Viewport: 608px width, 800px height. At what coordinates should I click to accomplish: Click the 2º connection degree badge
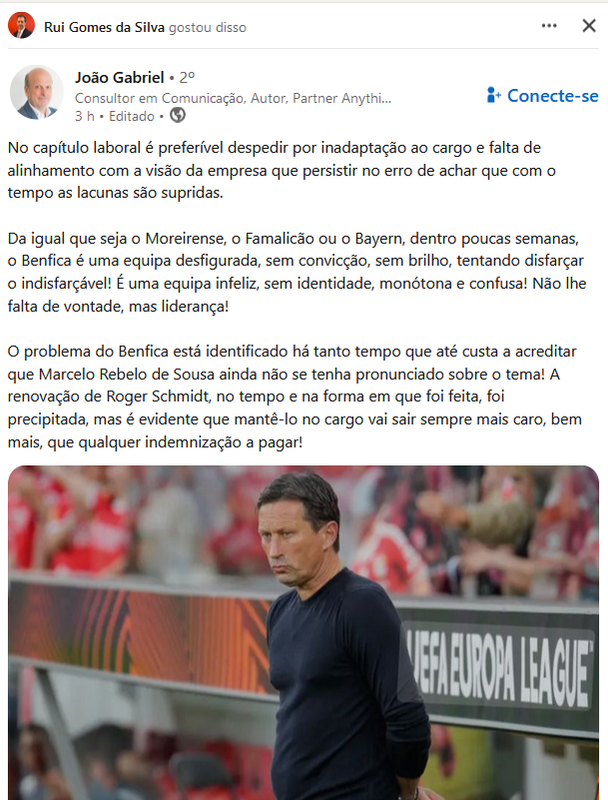187,77
